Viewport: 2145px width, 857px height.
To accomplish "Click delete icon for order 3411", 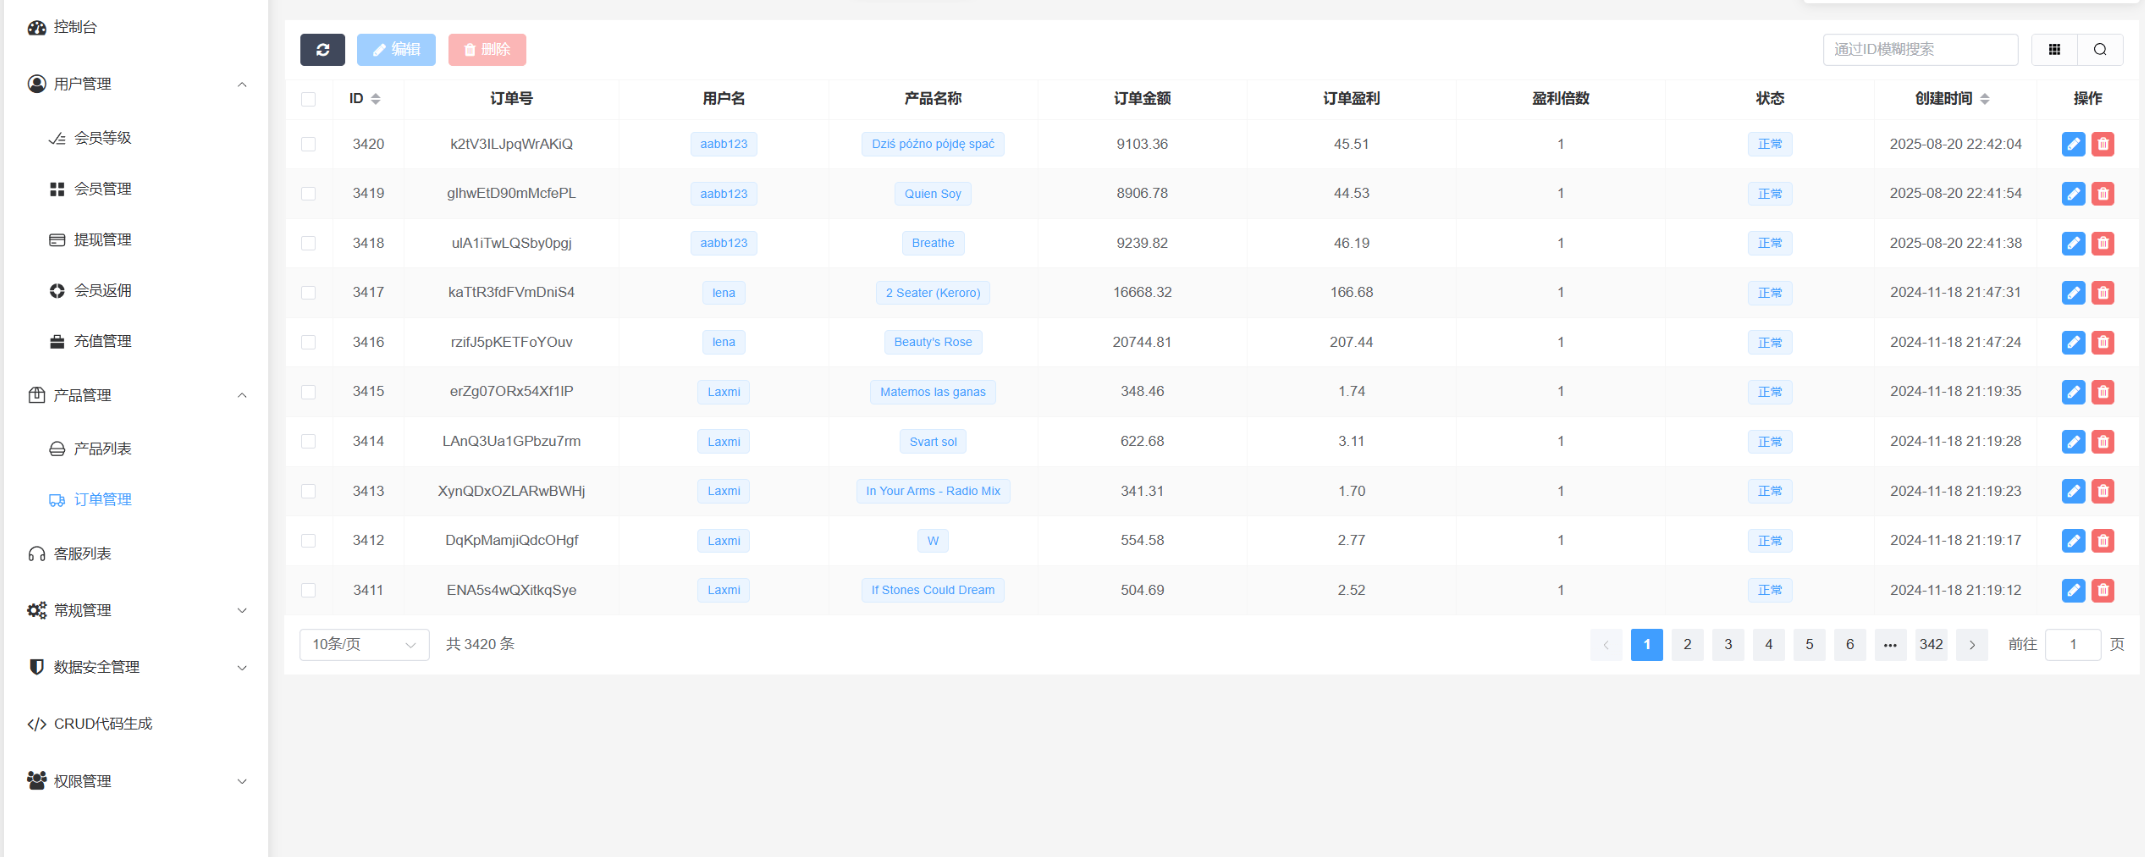I will (x=2103, y=590).
